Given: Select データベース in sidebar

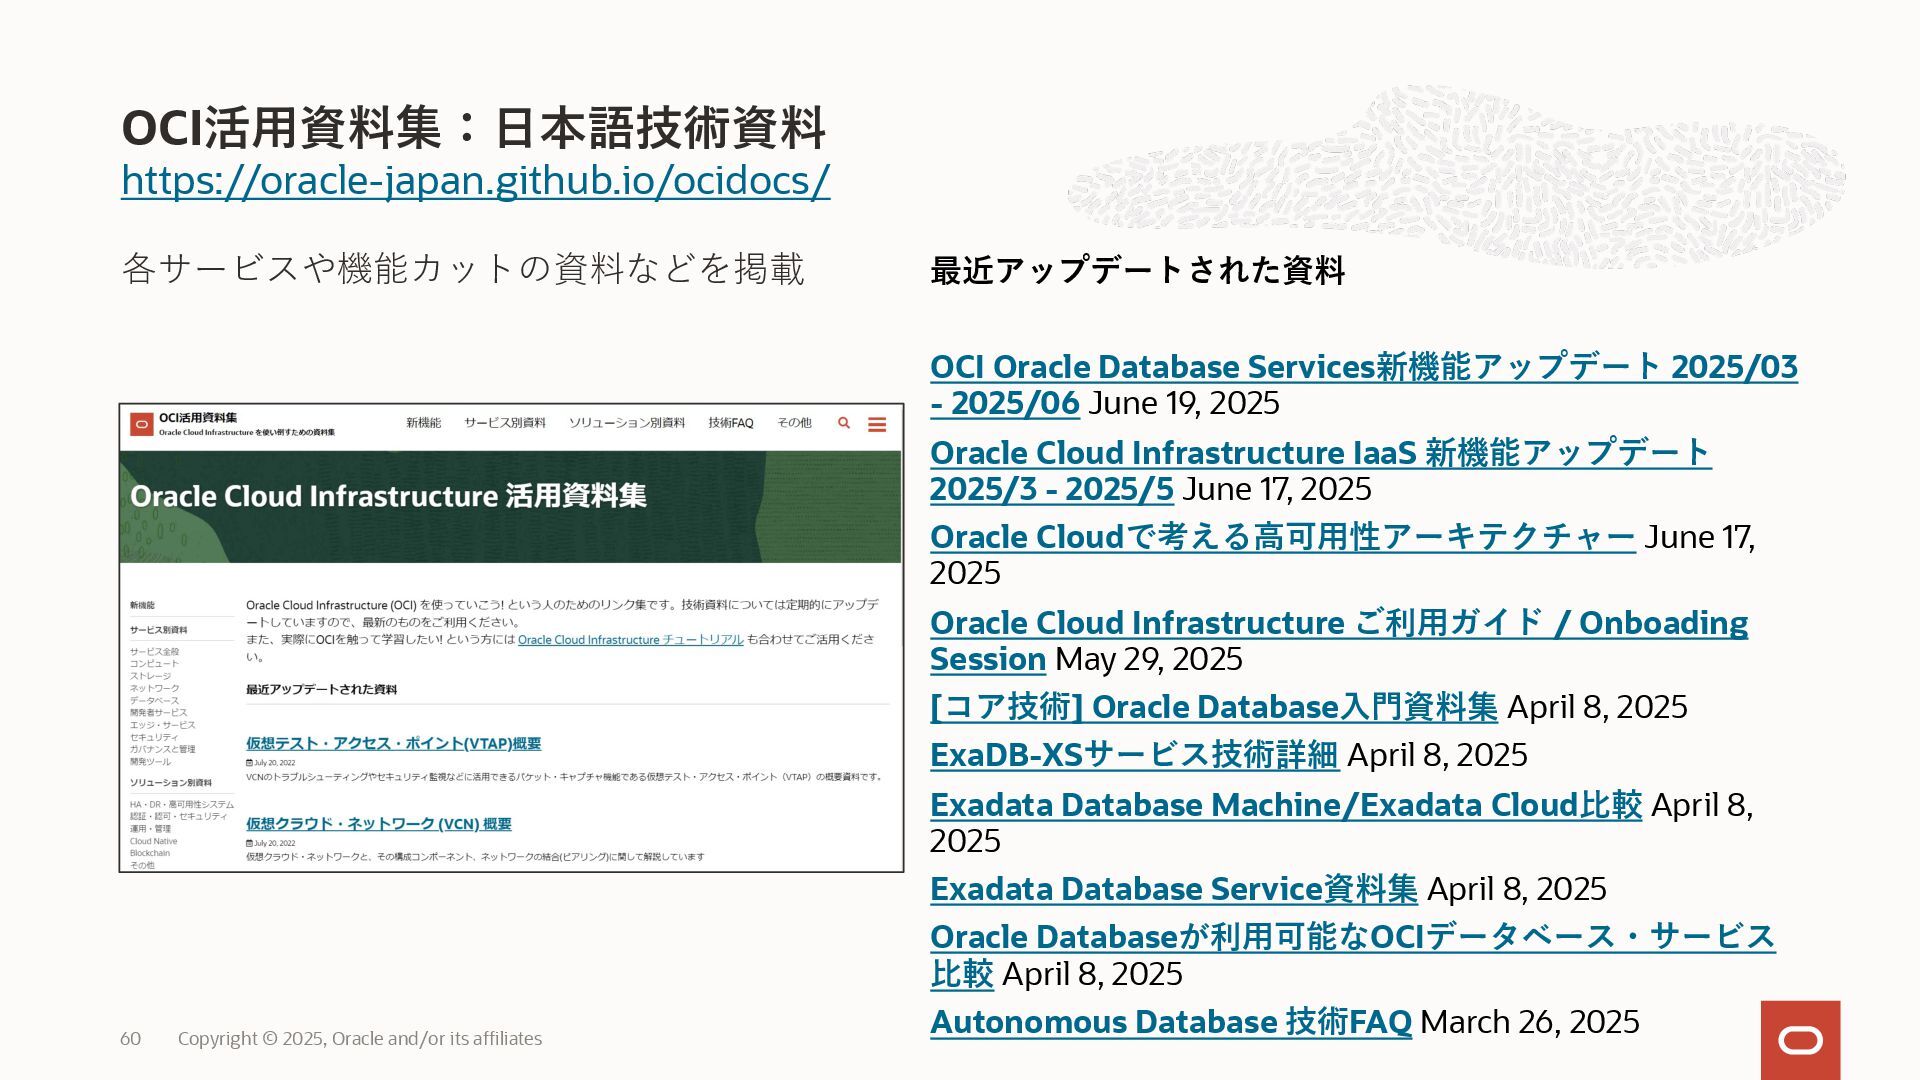Looking at the screenshot, I should 154,700.
